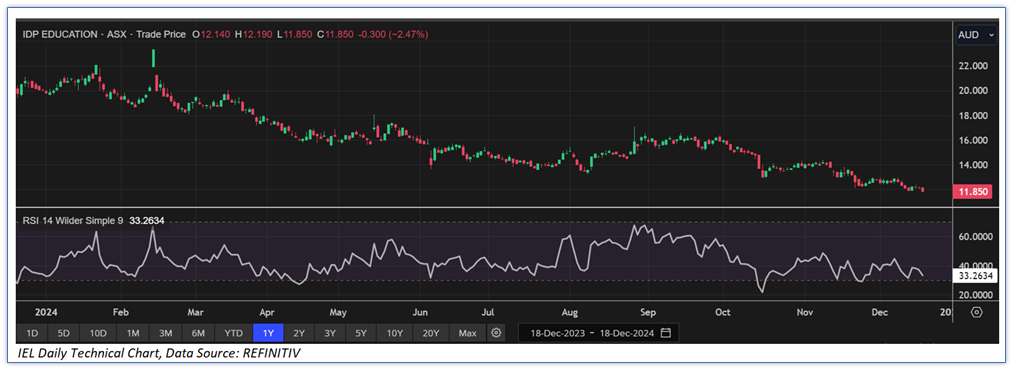This screenshot has height=370, width=1013.
Task: Click the Sep label on time axis
Action: (x=648, y=313)
